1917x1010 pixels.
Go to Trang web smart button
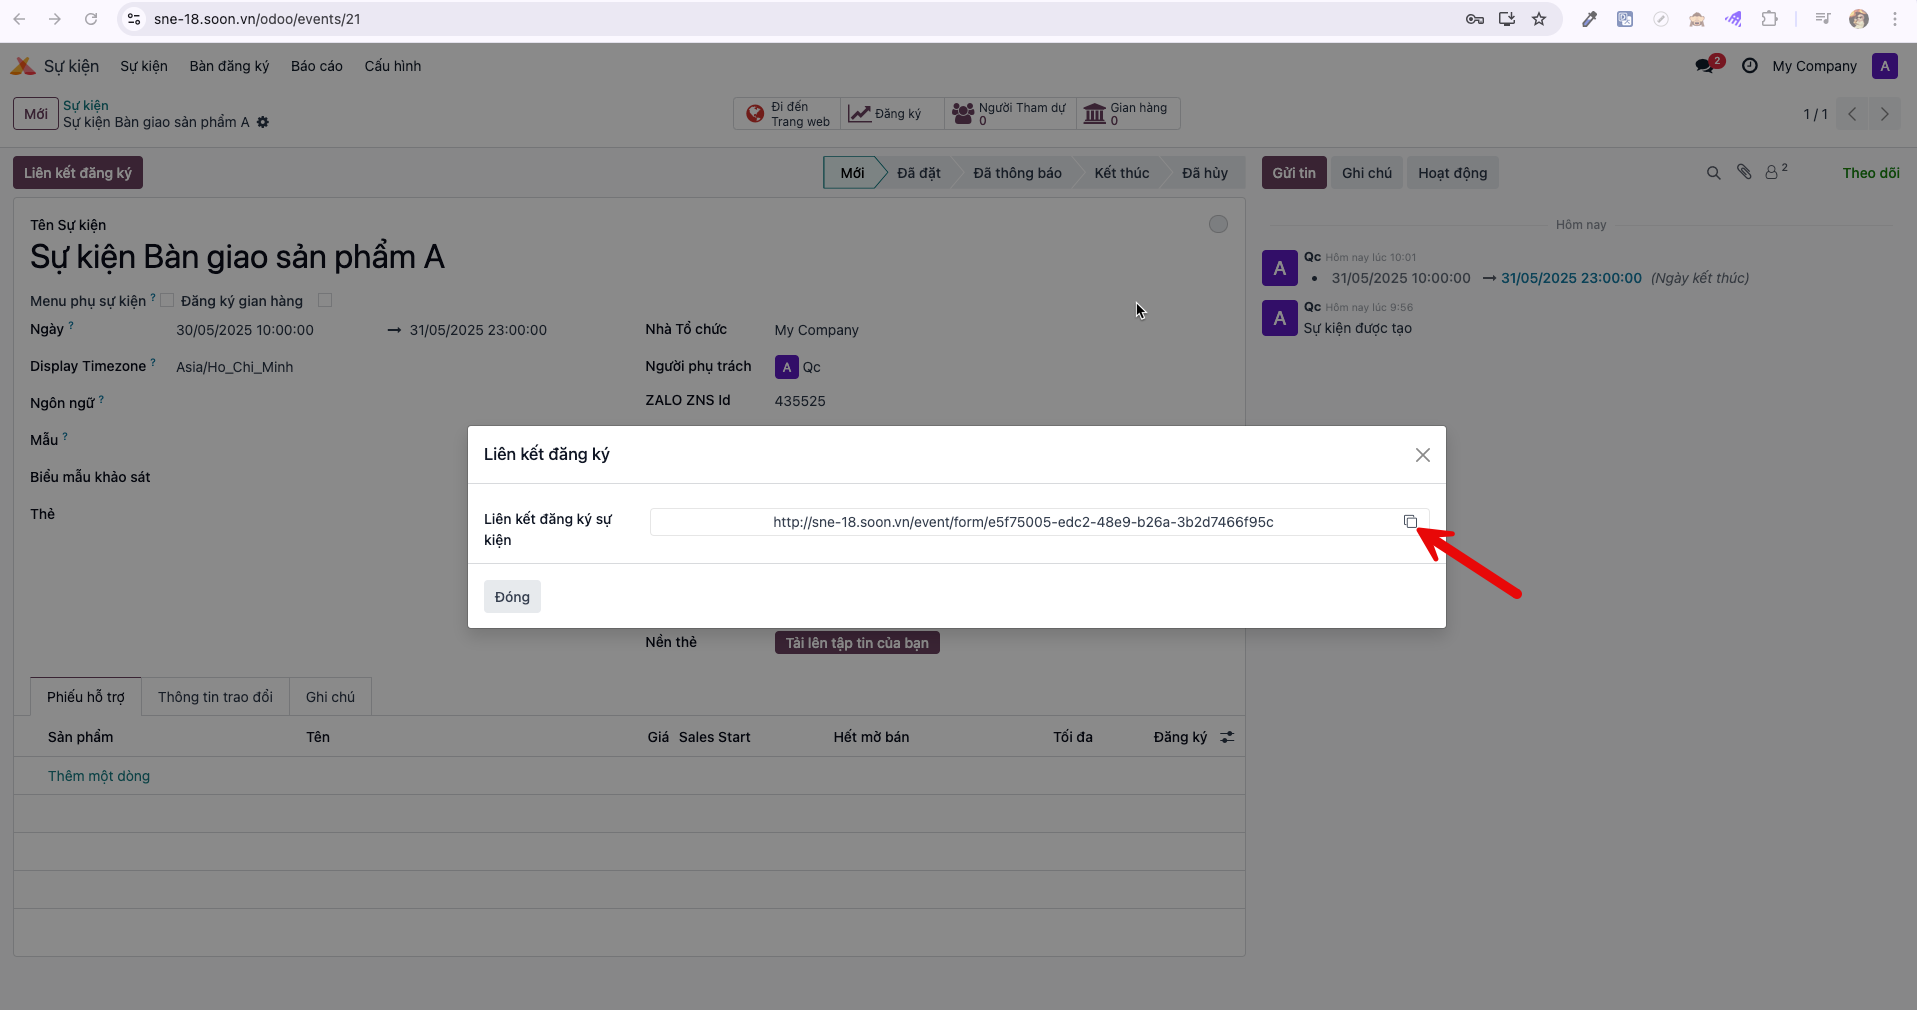788,114
